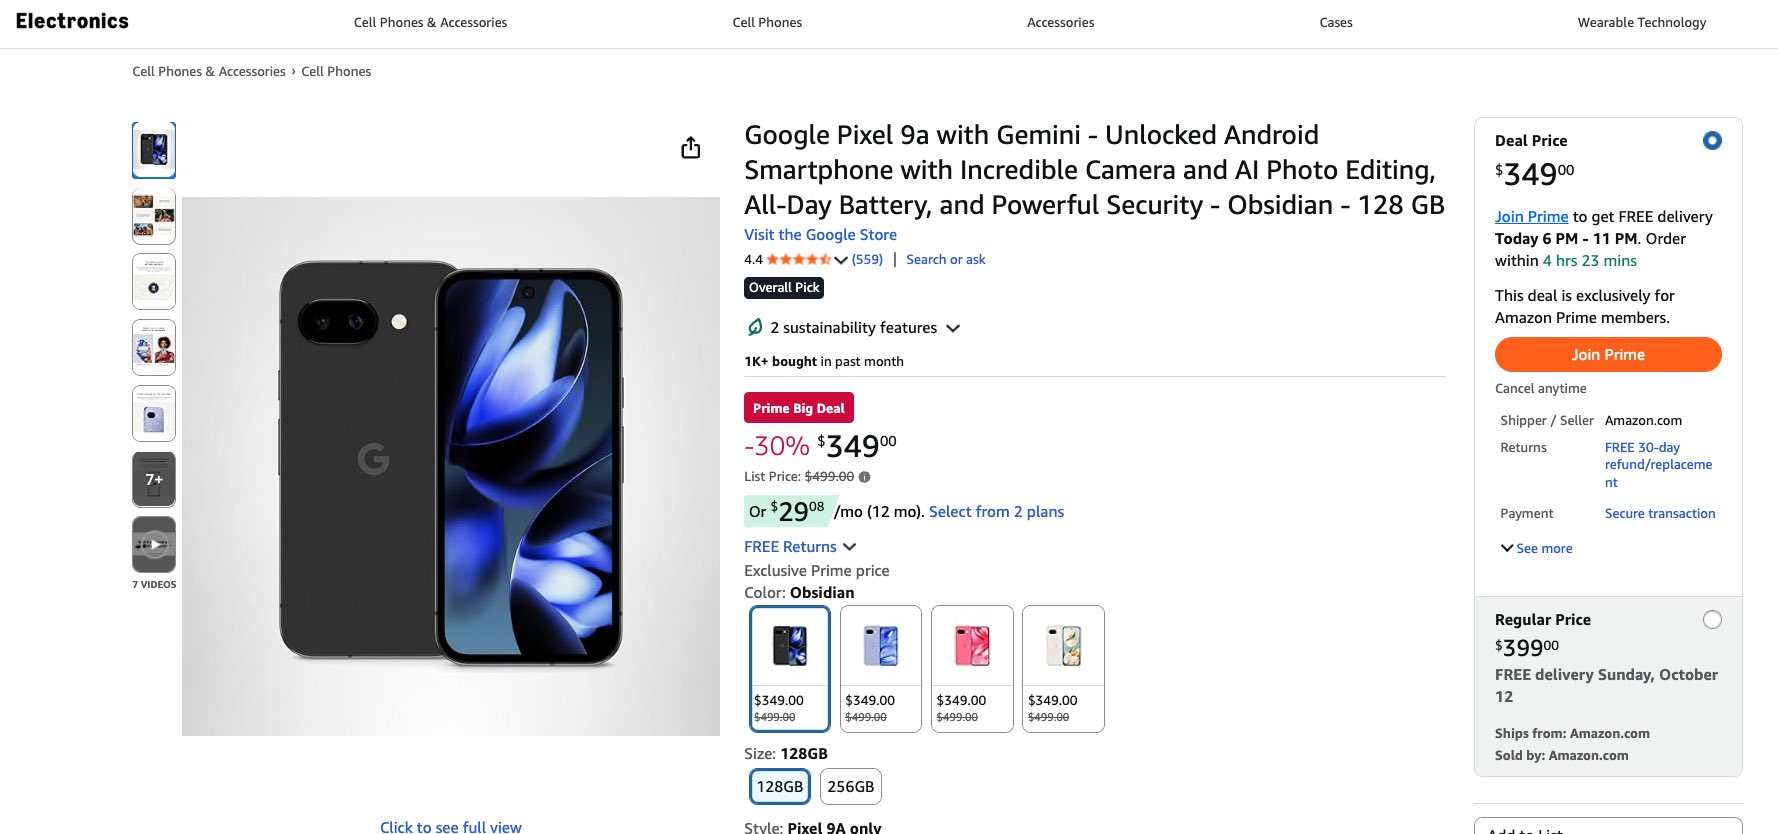Open the Wearable Technology menu item
Screen dimensions: 1778x834
[1641, 22]
